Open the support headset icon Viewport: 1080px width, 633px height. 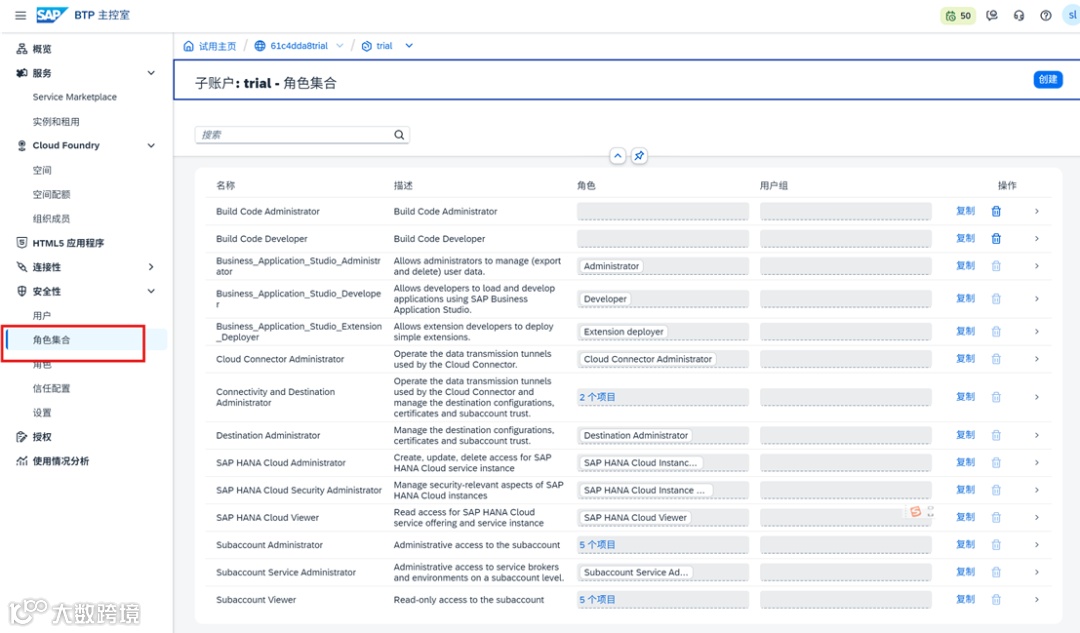point(1019,15)
